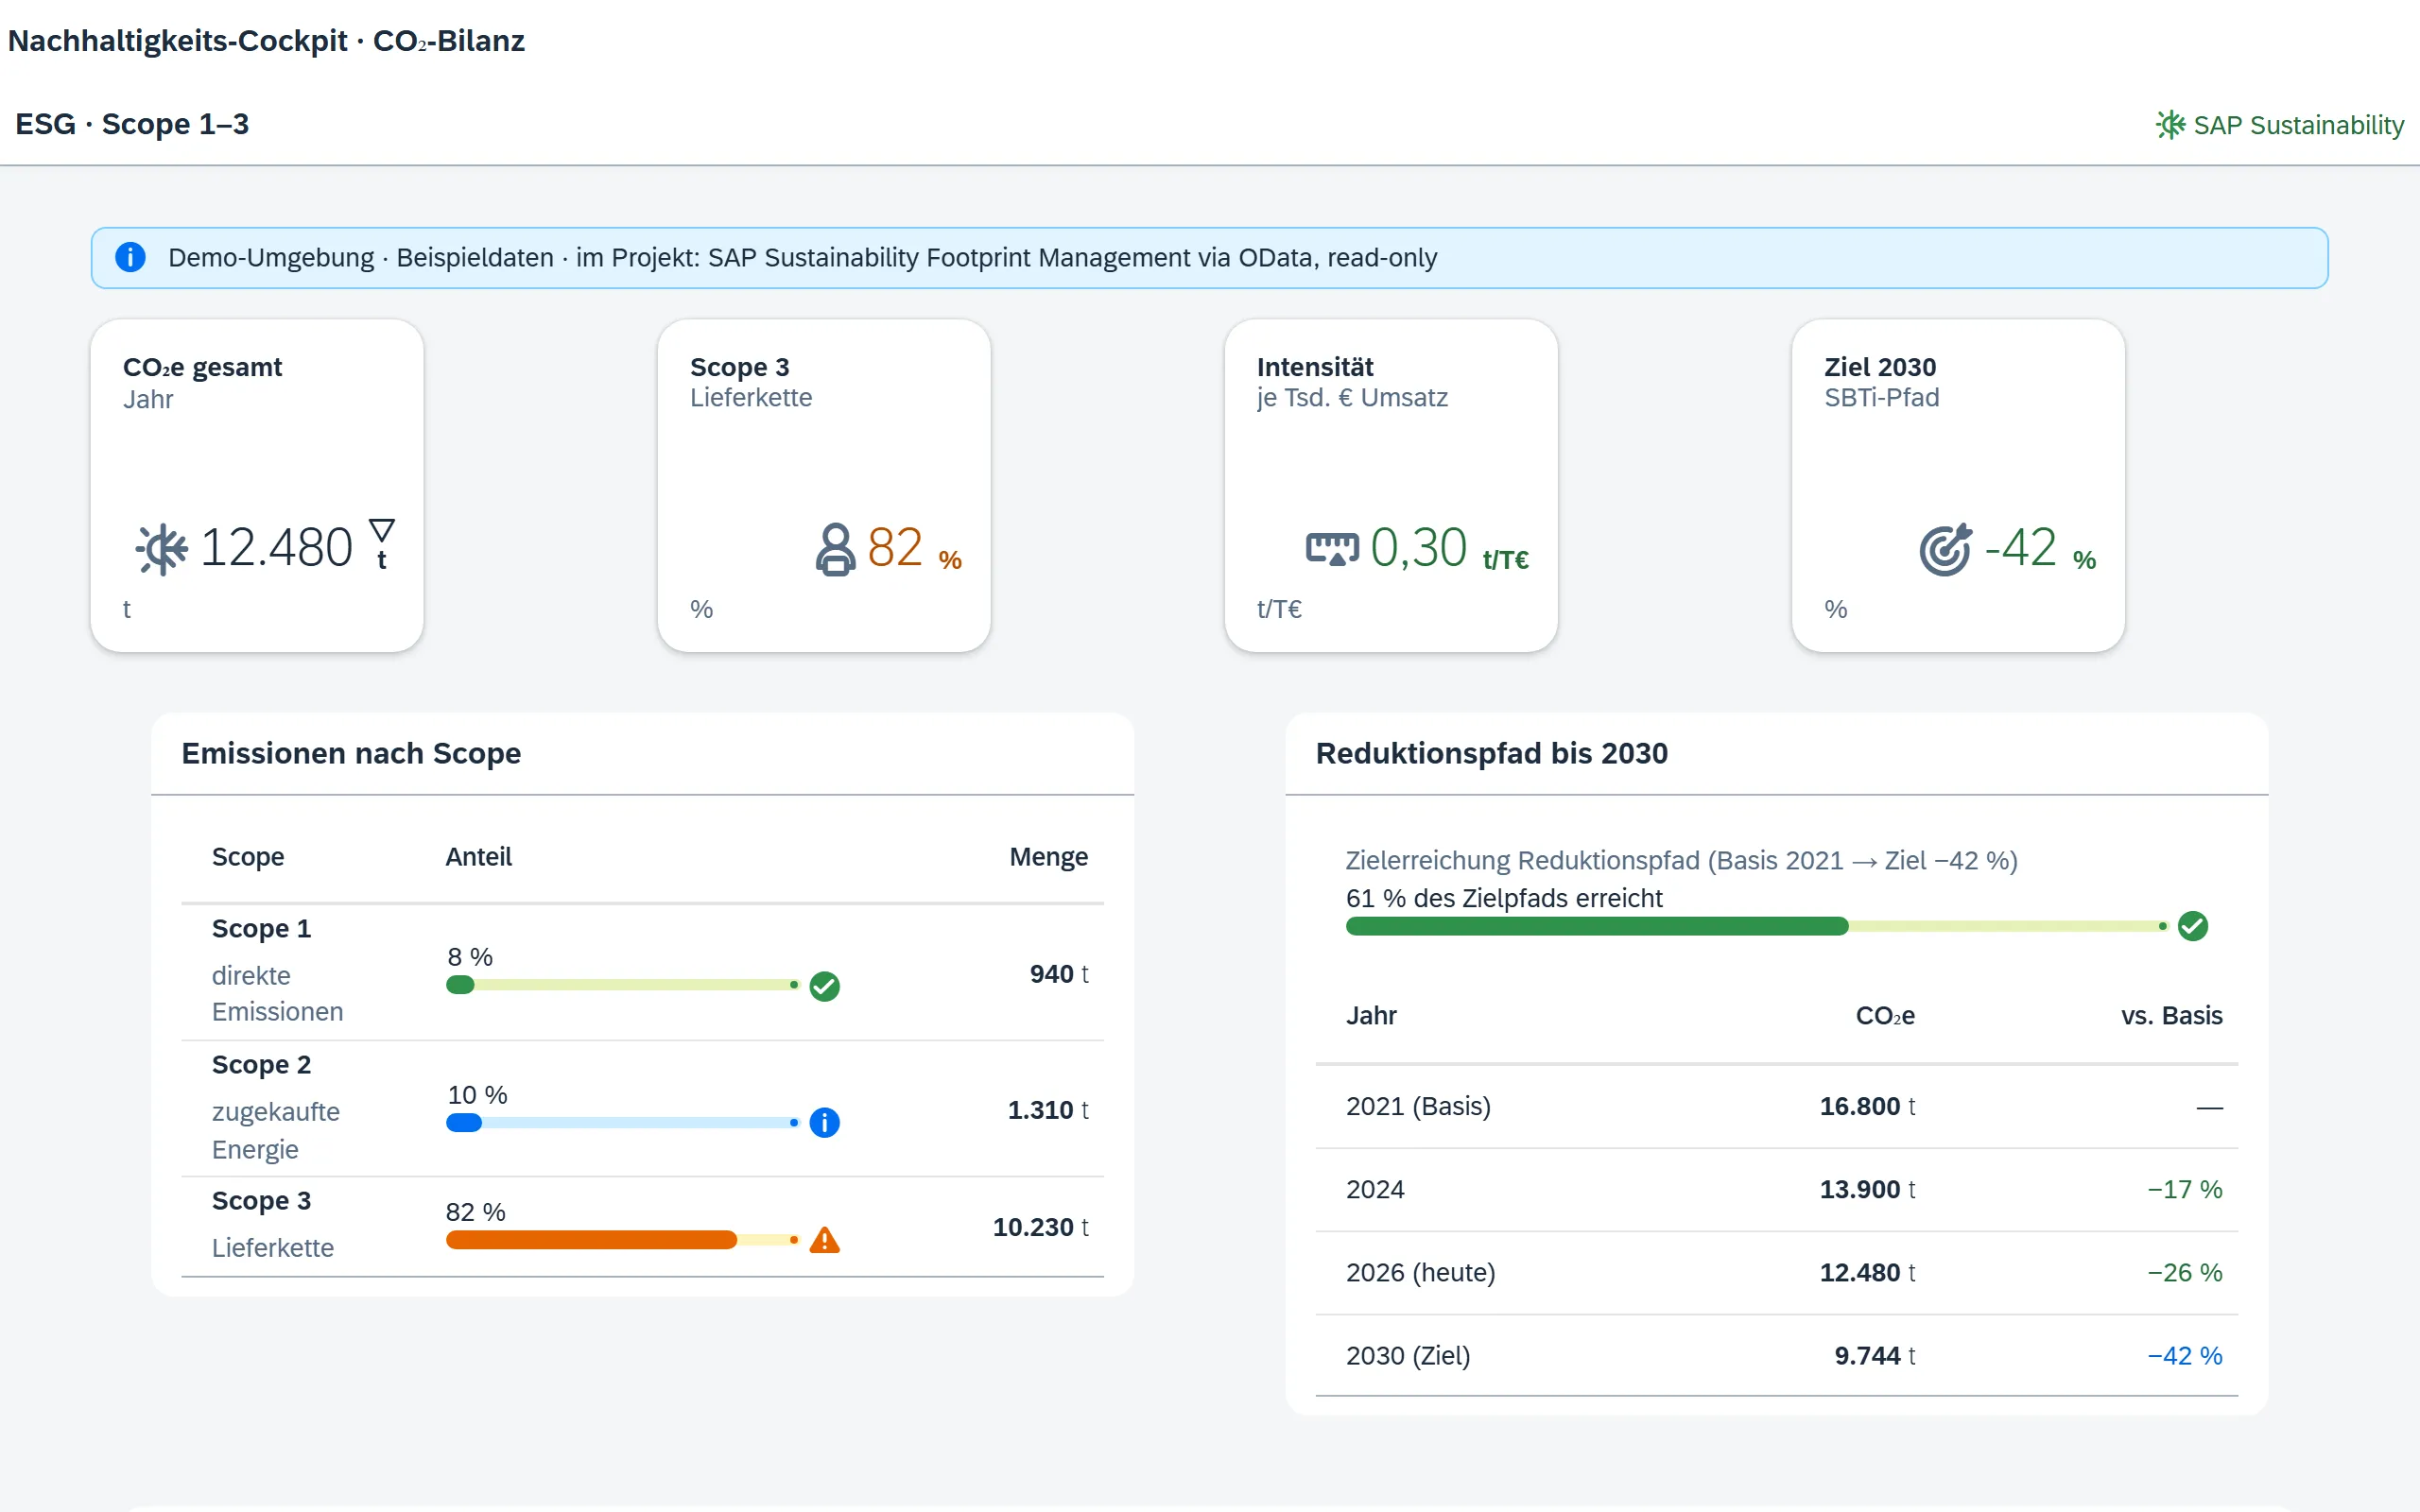Click 'direkte Emissionen' description
The image size is (2420, 1512).
coord(277,994)
